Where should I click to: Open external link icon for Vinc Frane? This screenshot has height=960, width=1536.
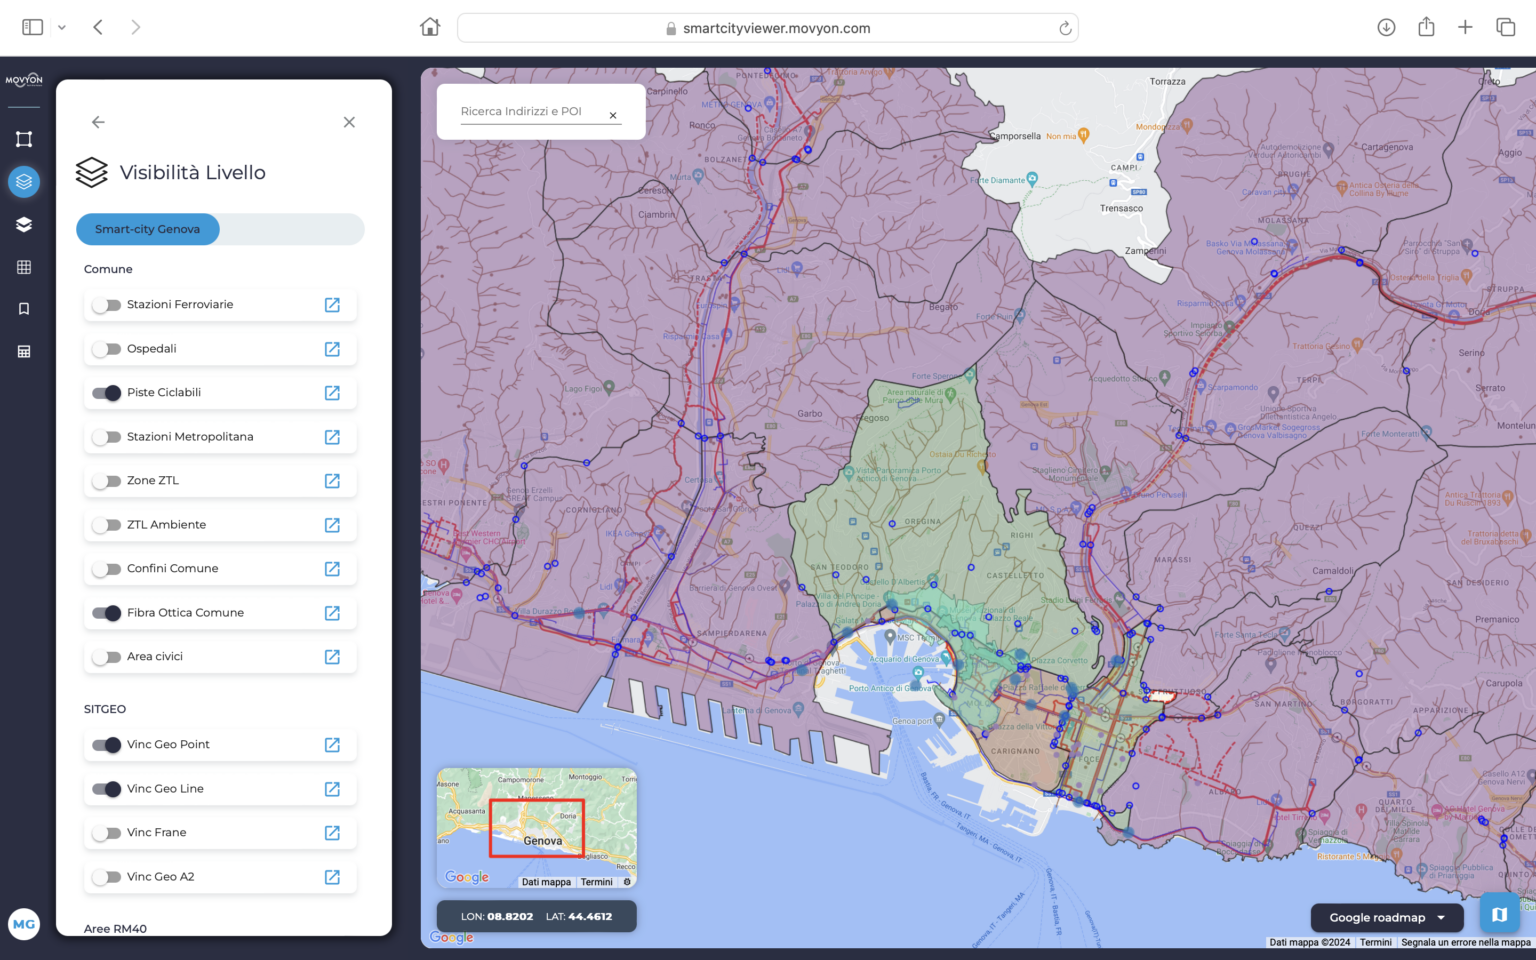point(332,833)
